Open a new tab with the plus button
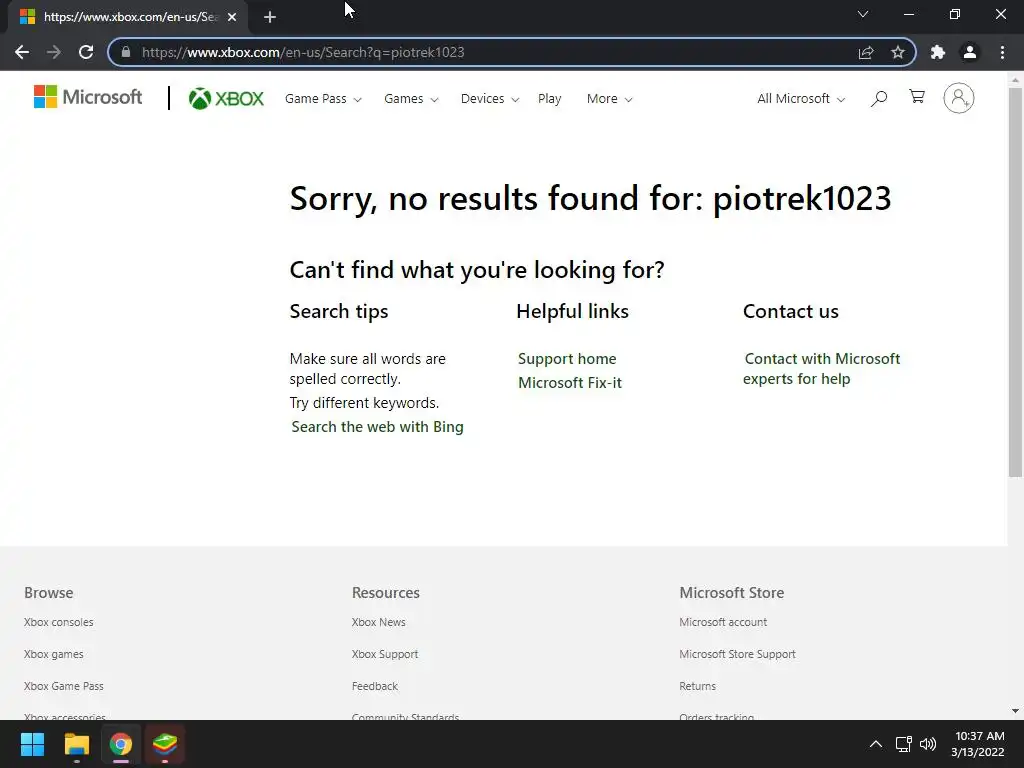 270,17
